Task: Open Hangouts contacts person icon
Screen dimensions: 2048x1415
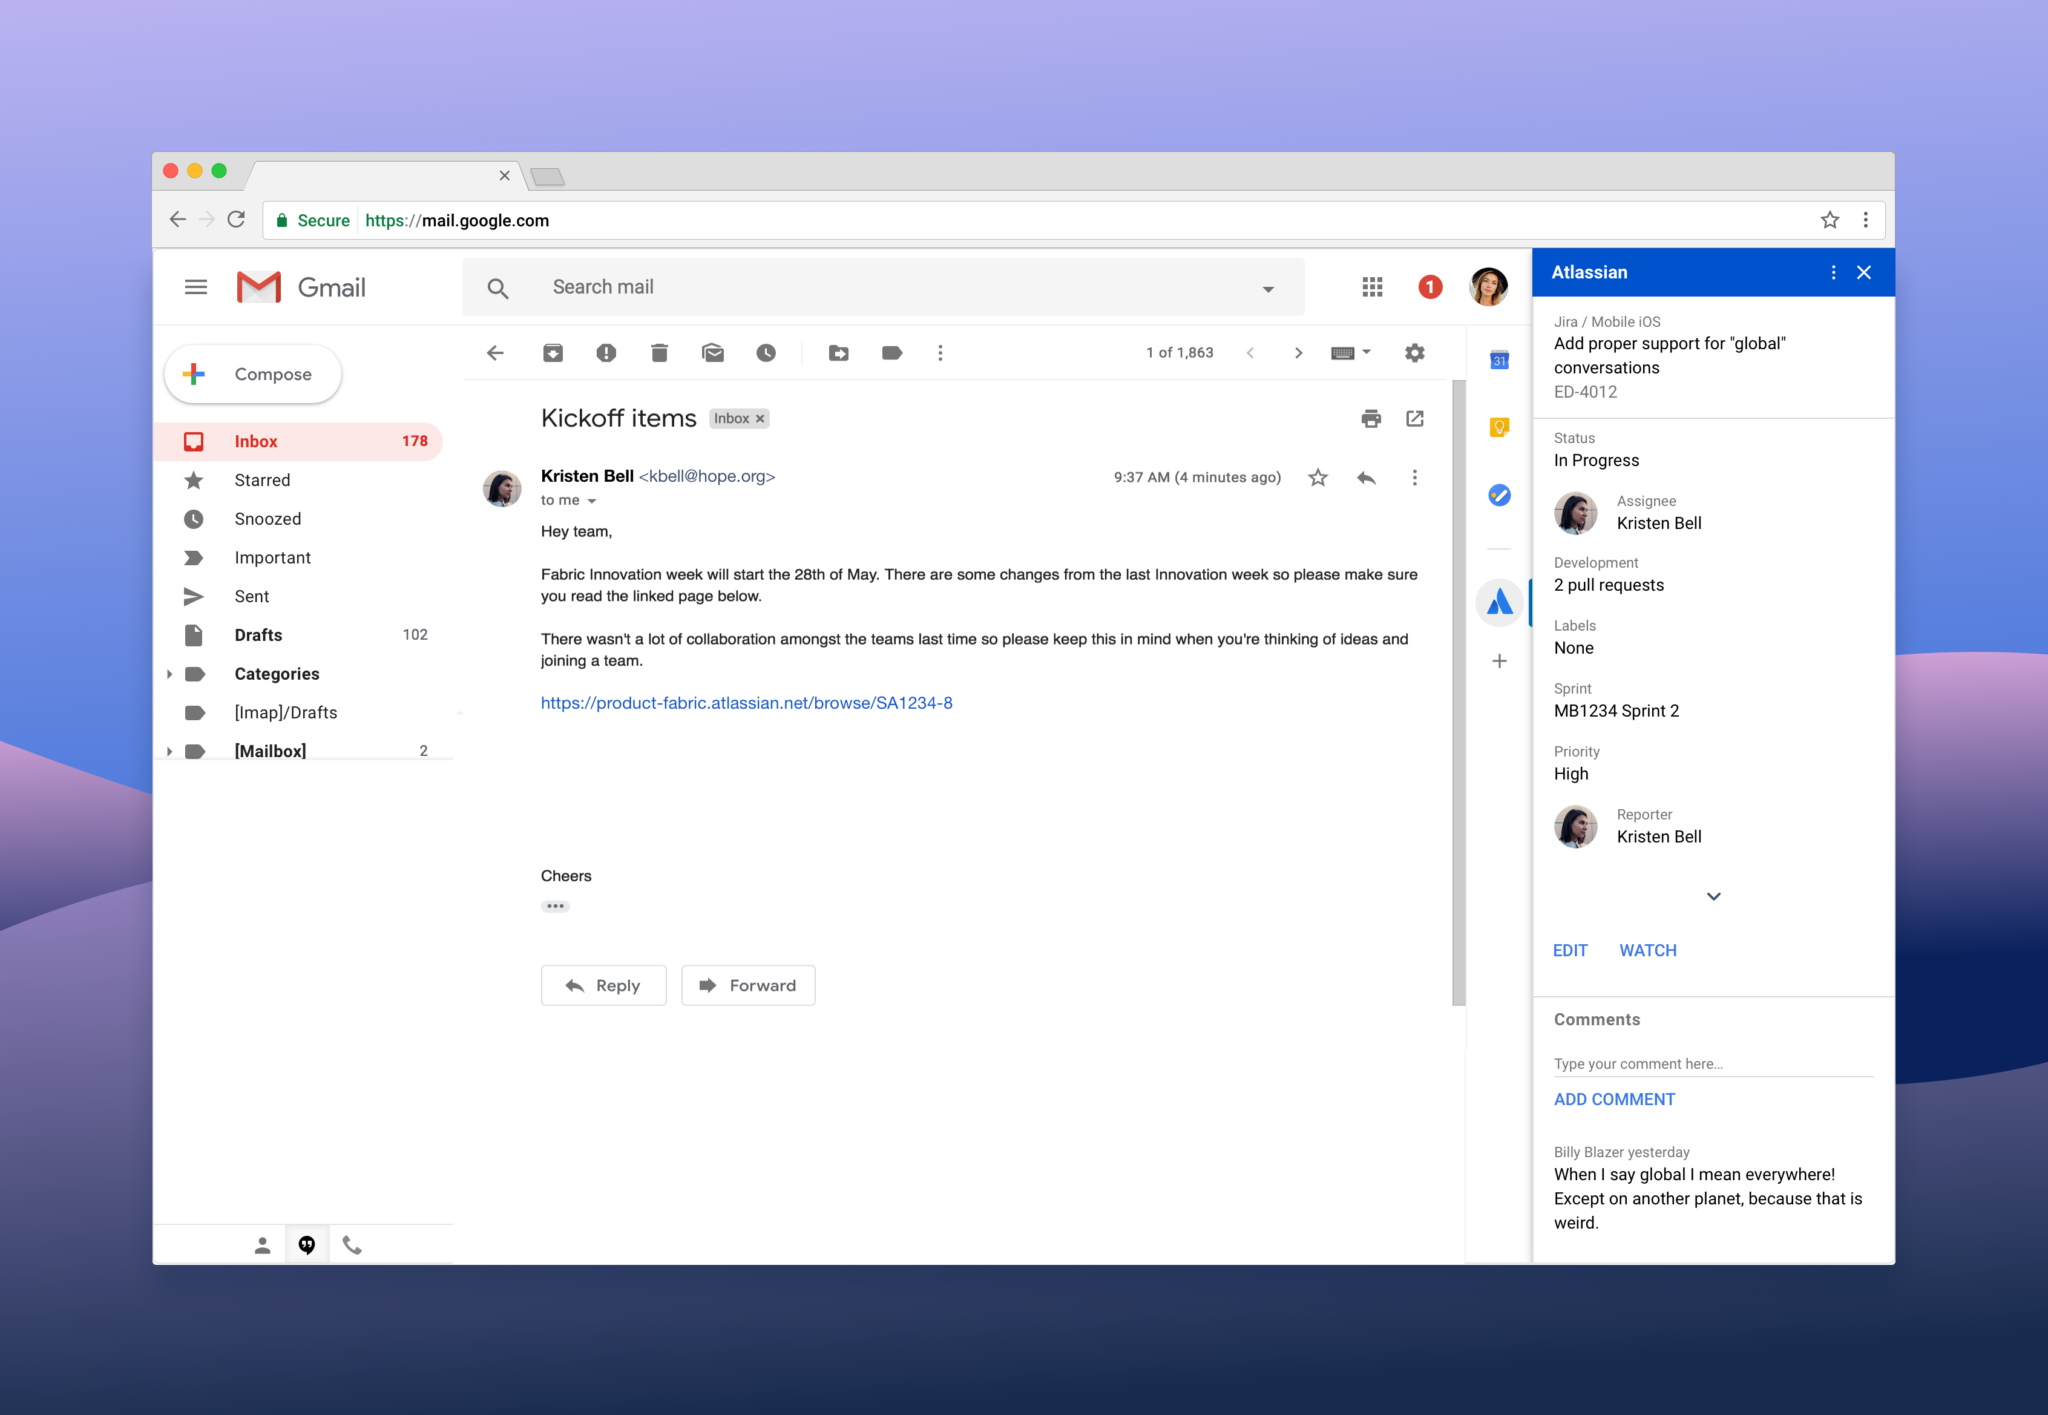Action: tap(262, 1245)
